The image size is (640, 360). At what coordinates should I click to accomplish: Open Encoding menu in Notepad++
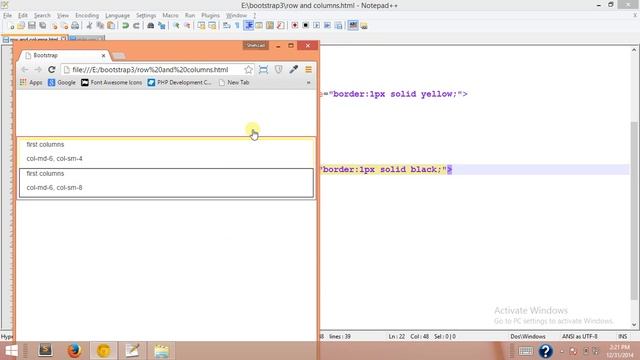87,15
